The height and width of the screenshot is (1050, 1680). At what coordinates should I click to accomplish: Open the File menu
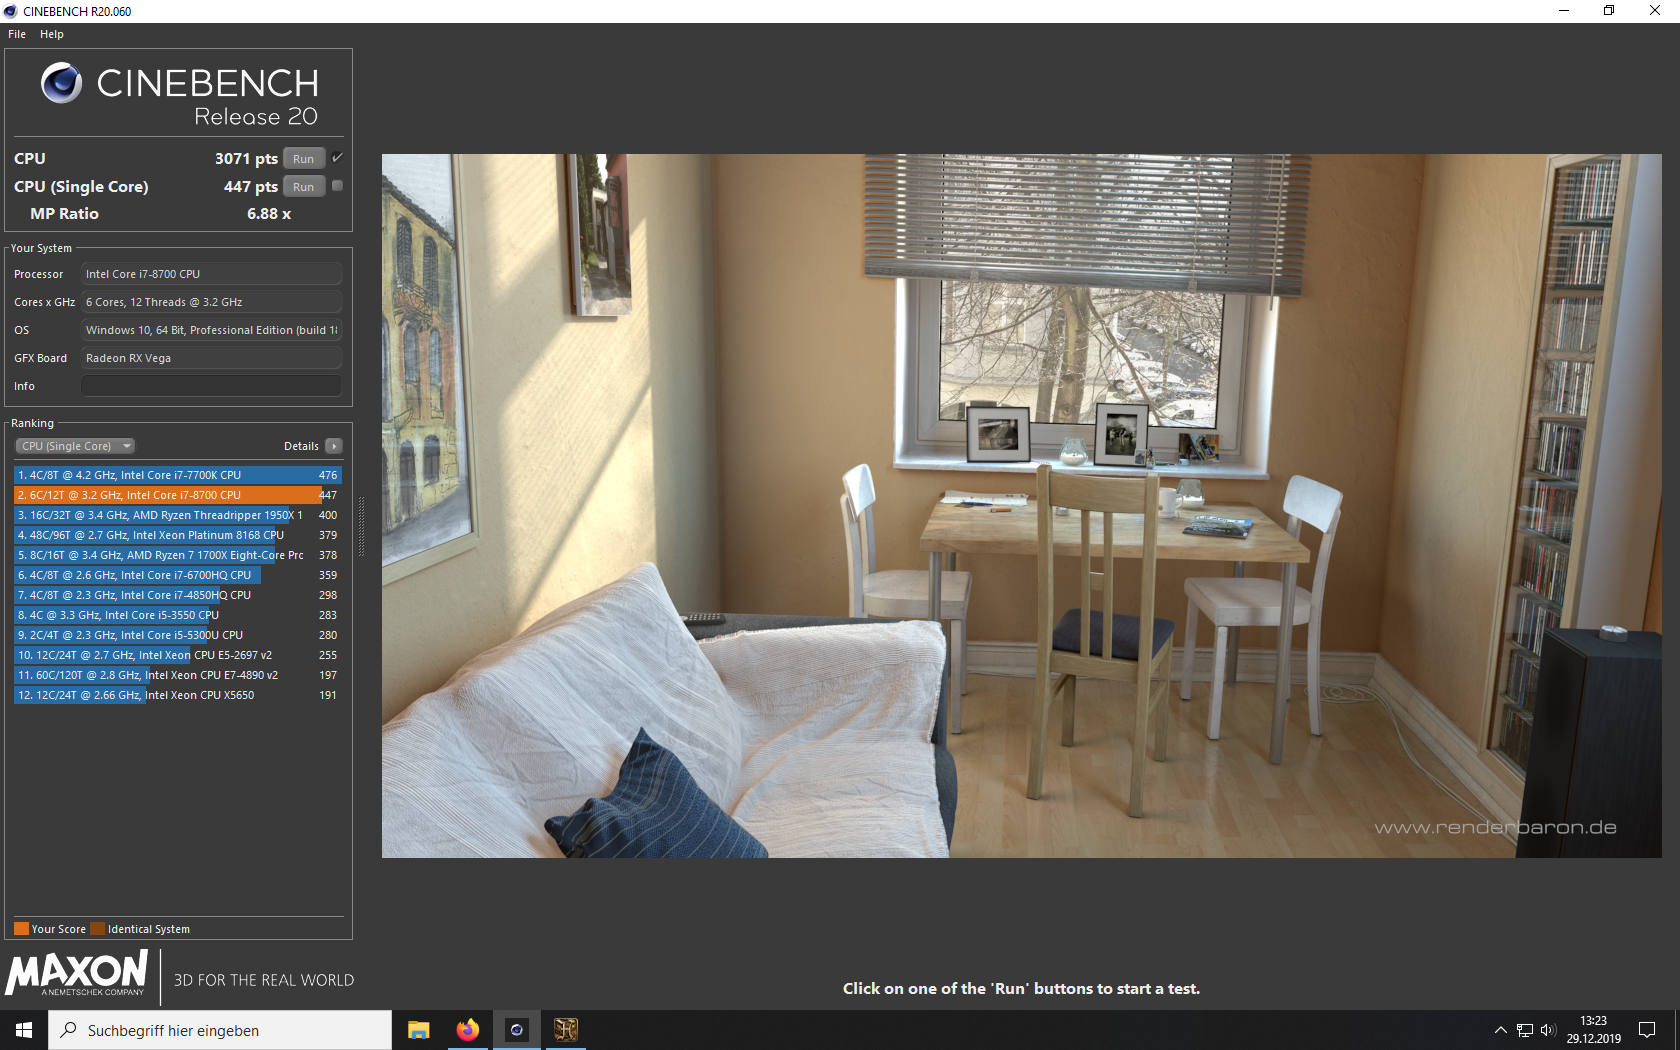[17, 34]
